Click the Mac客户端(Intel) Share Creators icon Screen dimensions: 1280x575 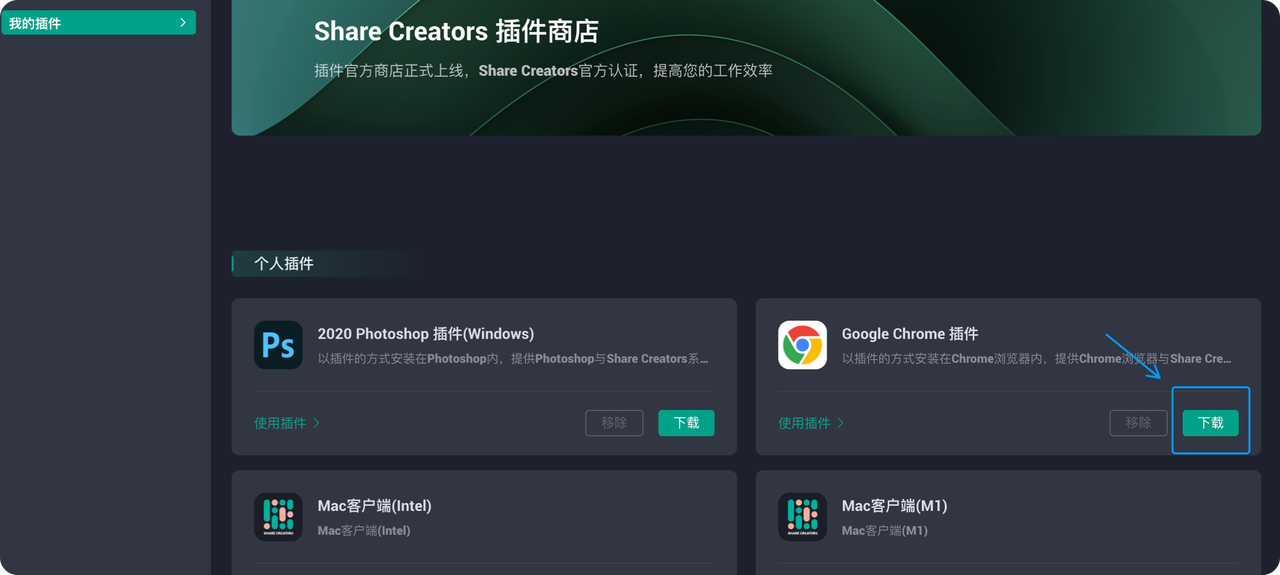click(x=278, y=517)
